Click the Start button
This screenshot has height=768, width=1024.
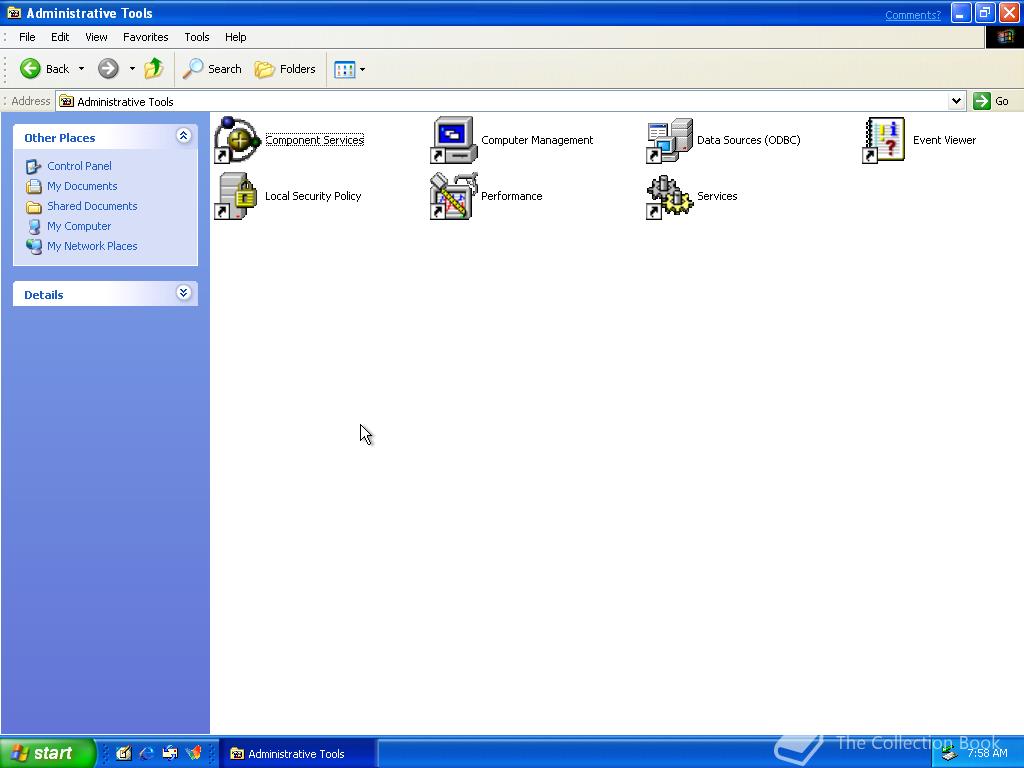point(47,753)
